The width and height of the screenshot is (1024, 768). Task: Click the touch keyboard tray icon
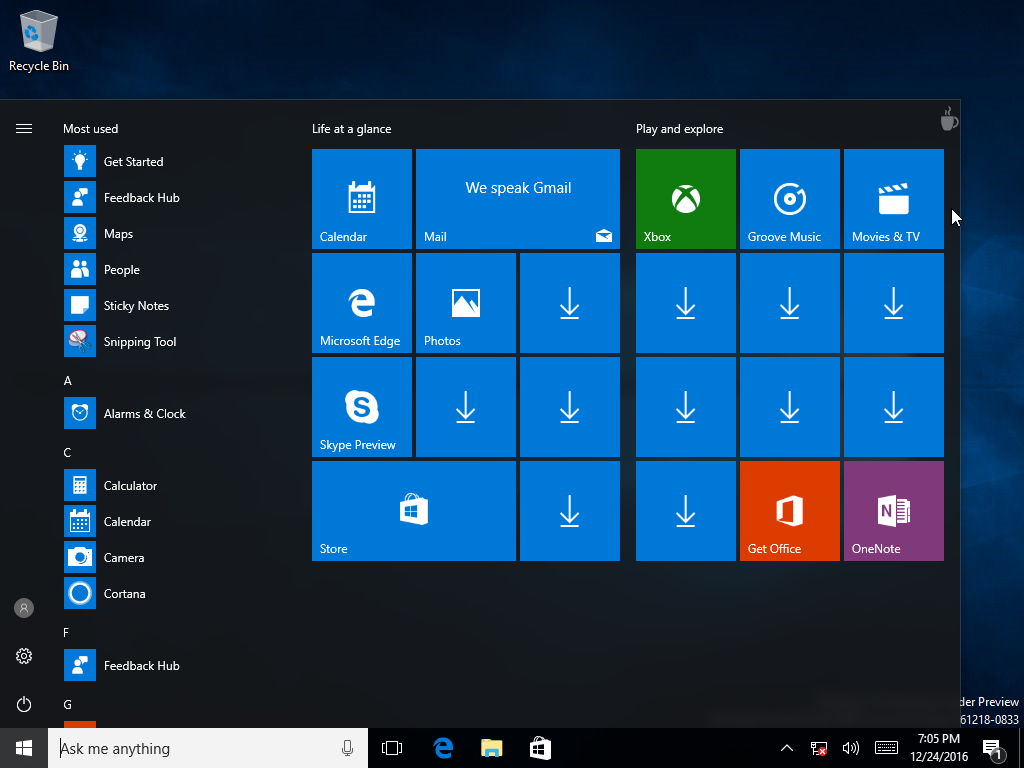tap(886, 748)
